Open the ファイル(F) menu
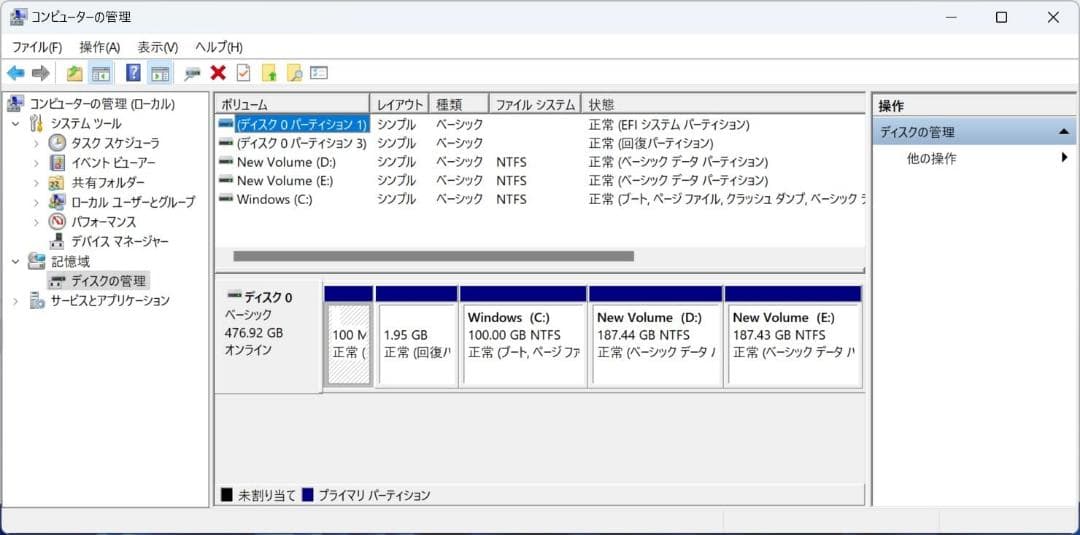1080x535 pixels. [37, 48]
